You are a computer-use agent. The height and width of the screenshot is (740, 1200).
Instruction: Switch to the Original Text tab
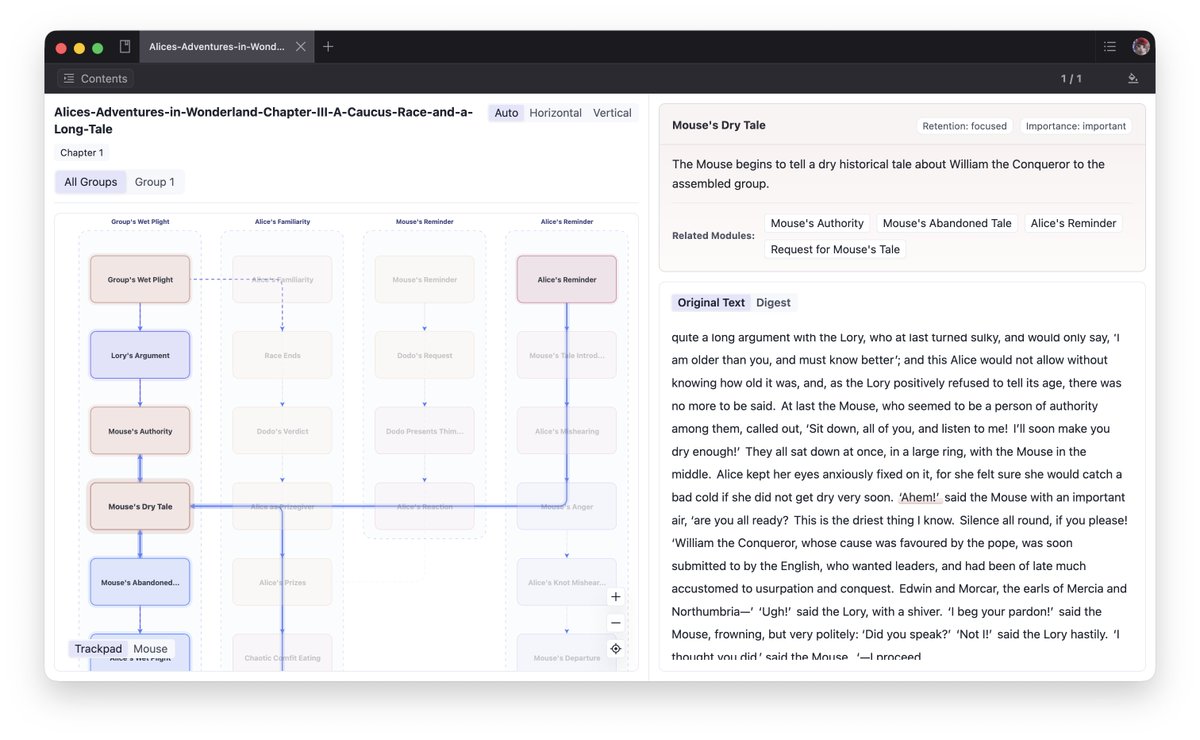711,303
